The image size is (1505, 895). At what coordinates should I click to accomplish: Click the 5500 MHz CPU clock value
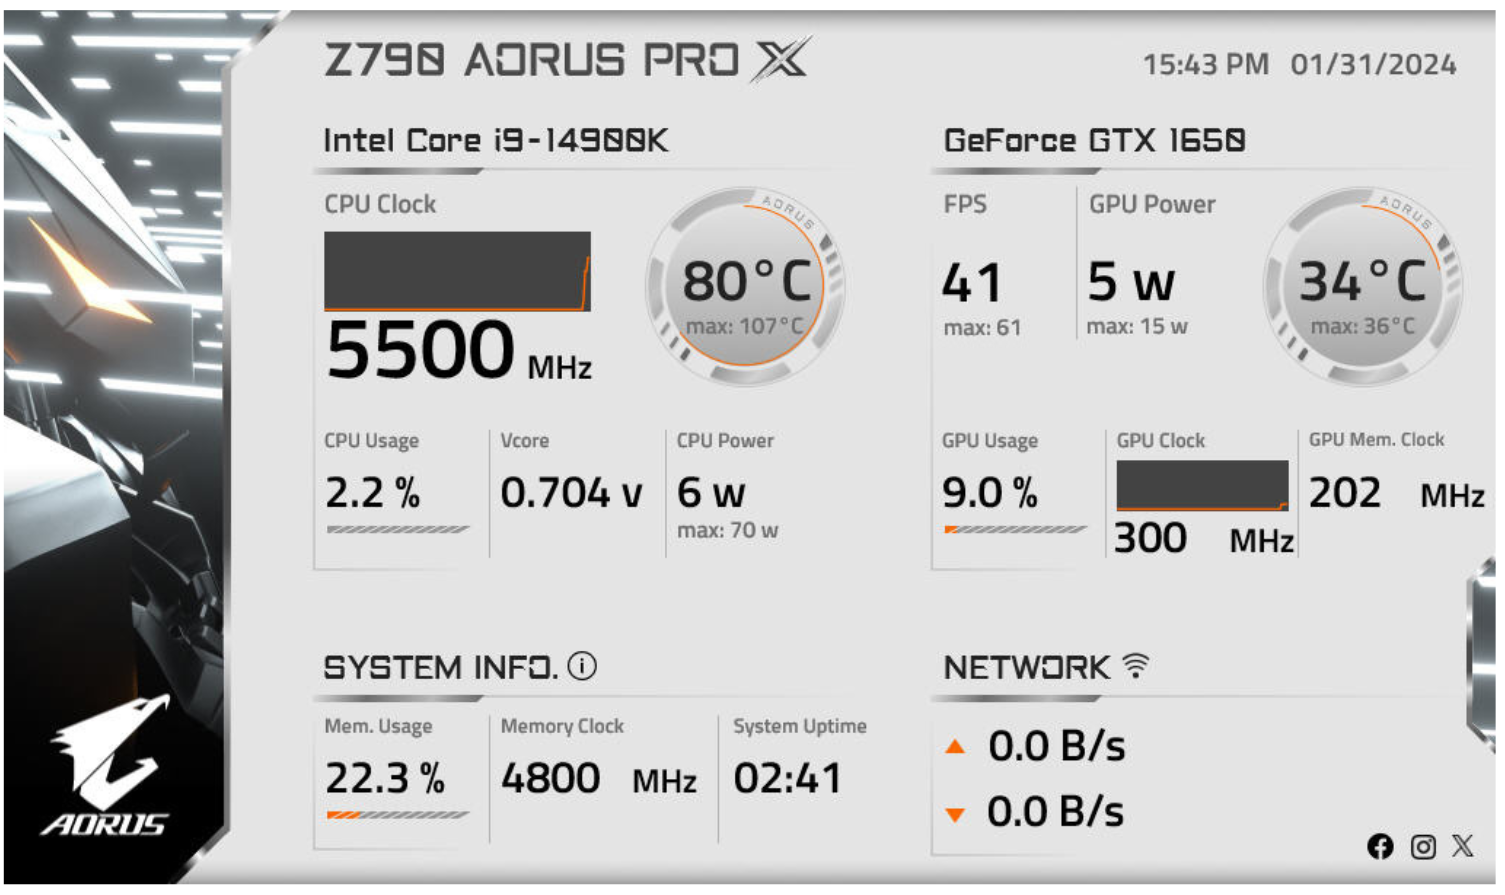(459, 350)
